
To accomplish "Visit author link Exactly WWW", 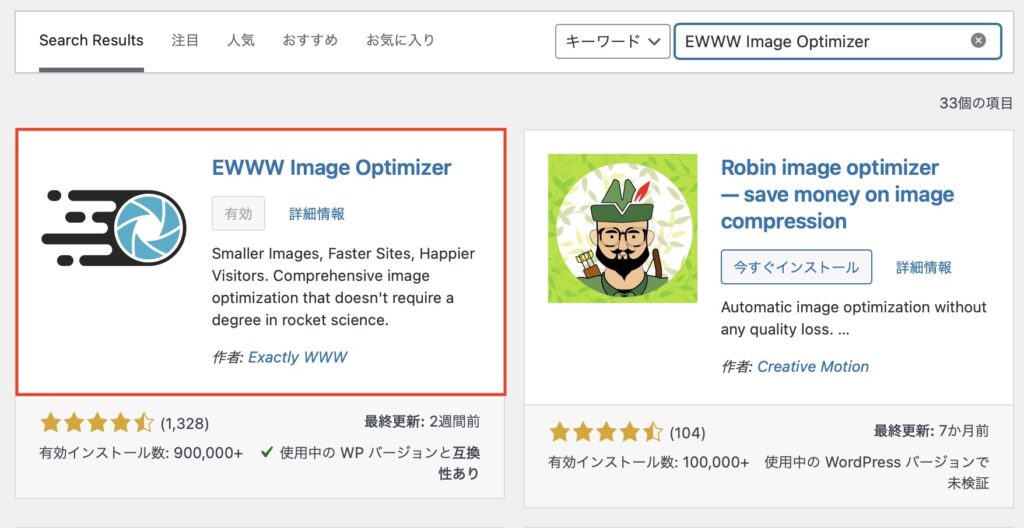I will point(298,357).
